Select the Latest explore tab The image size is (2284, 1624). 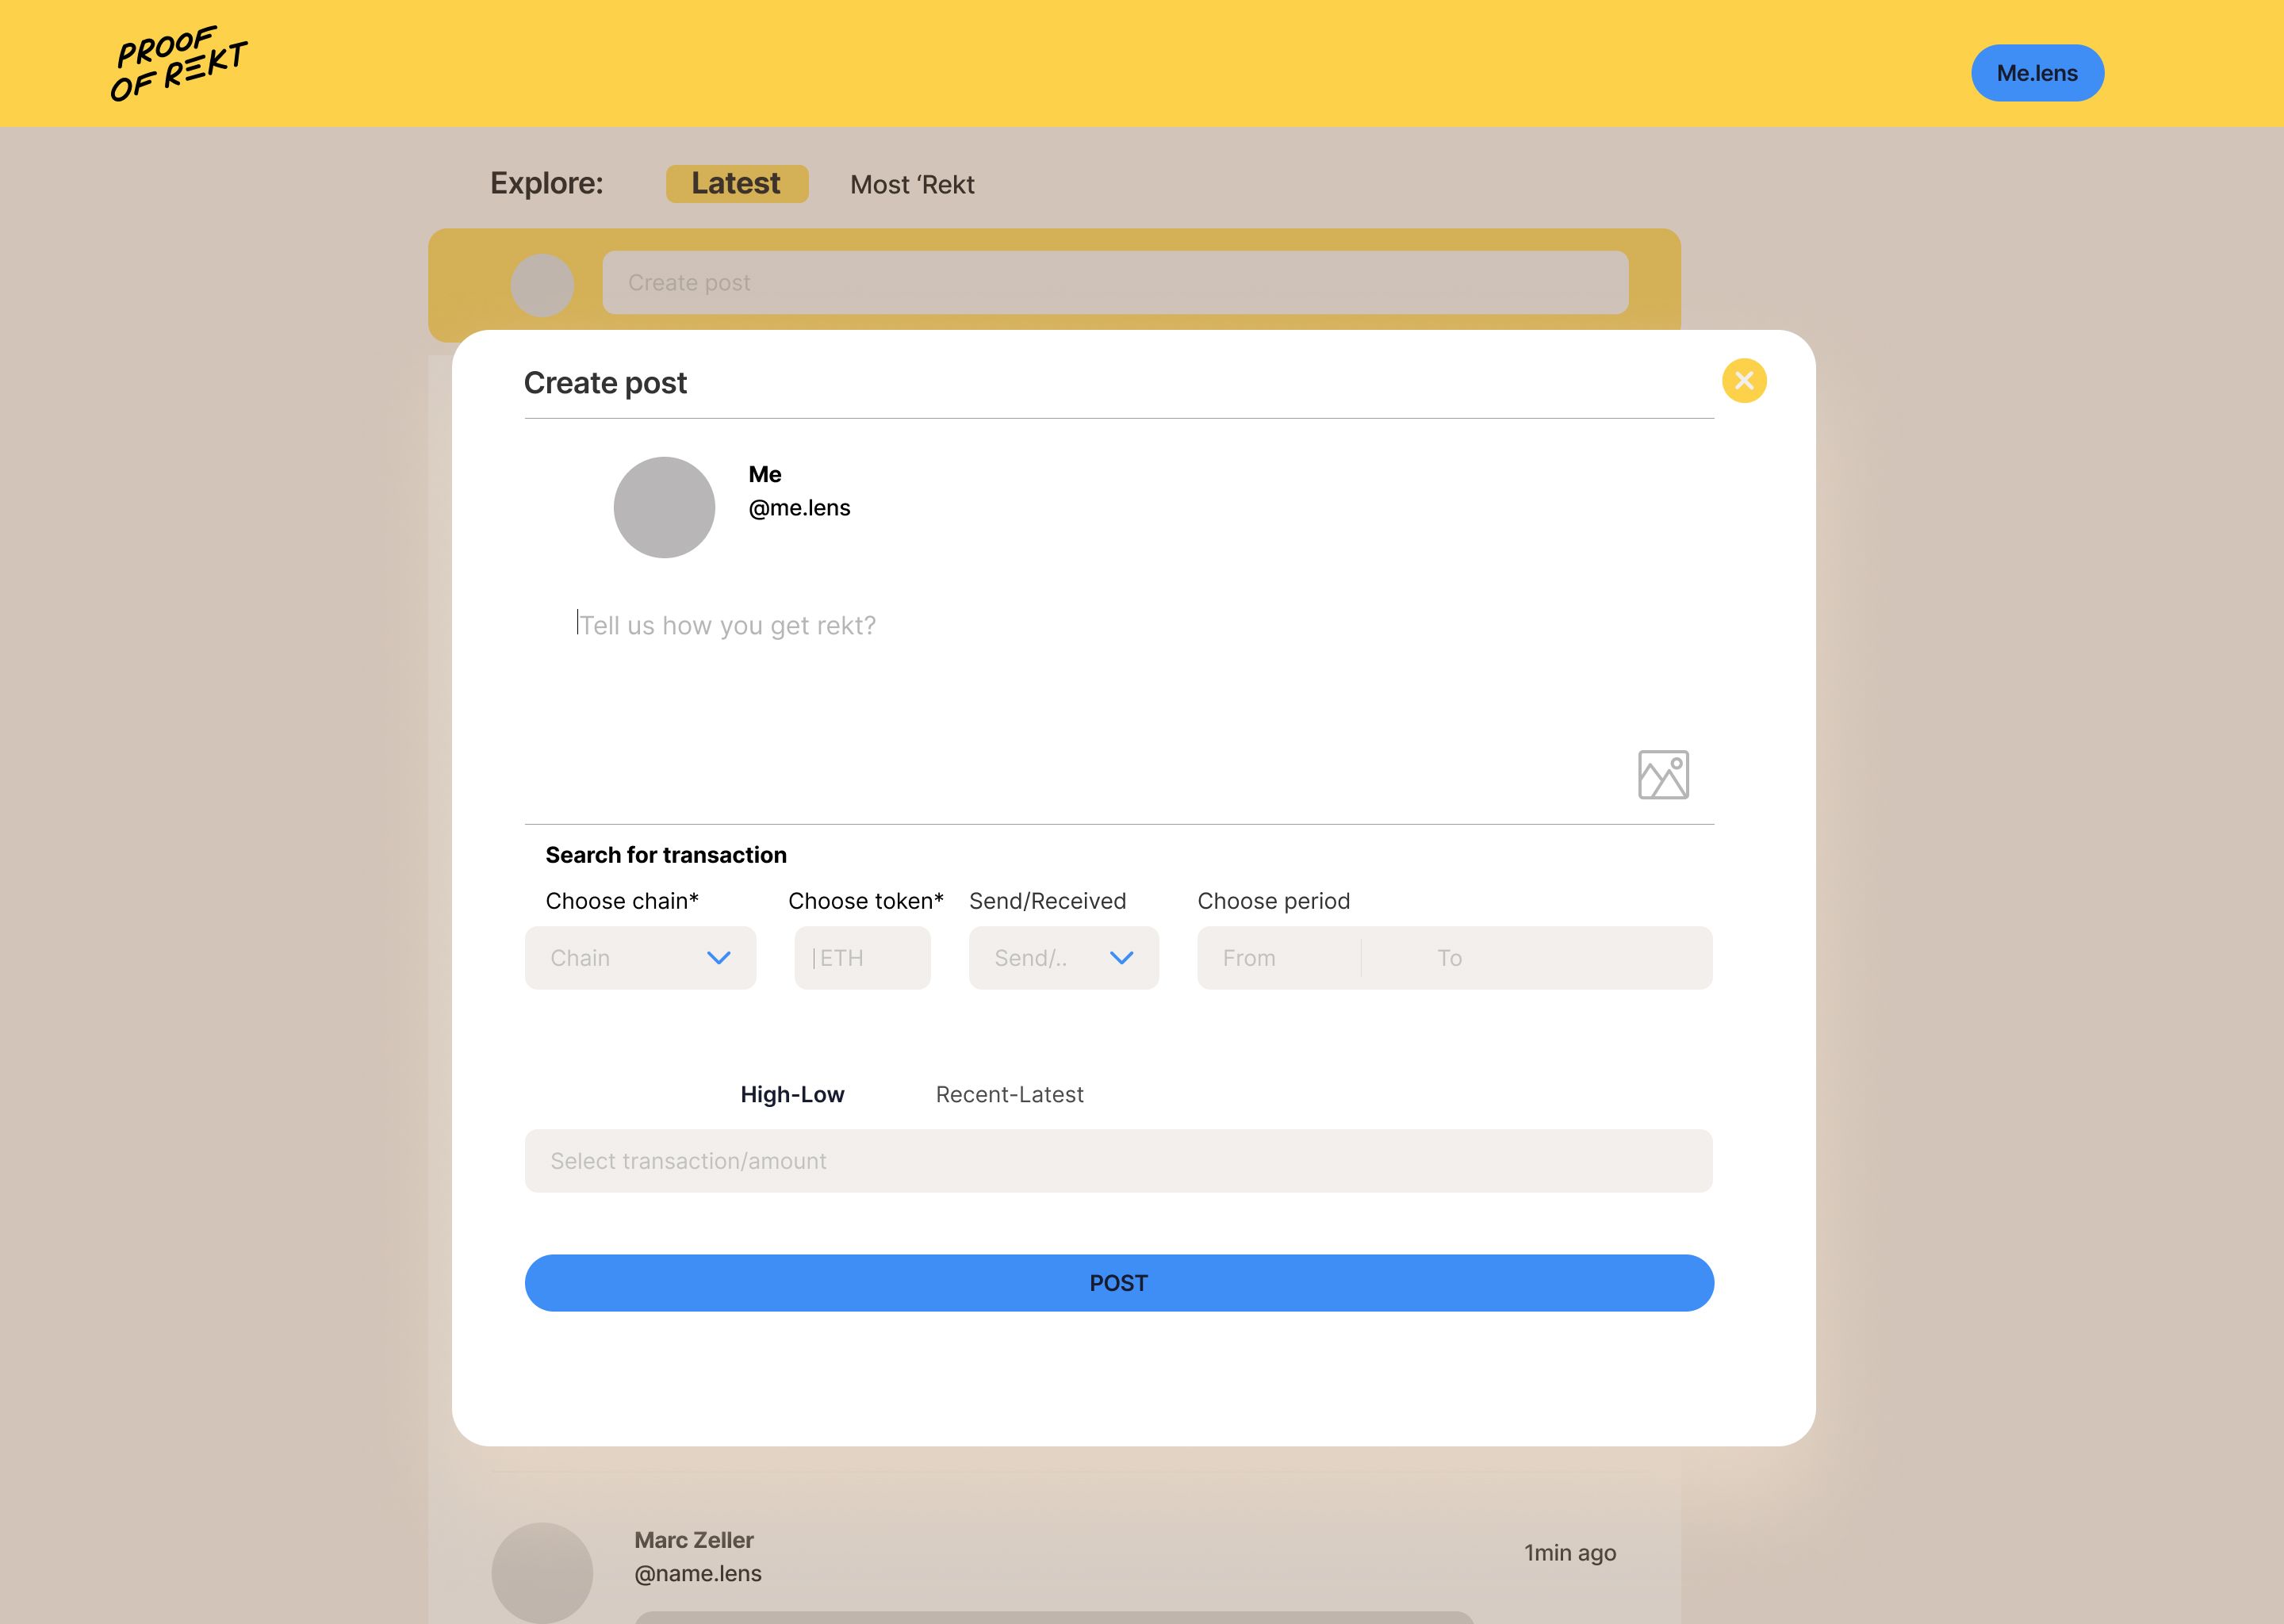736,183
